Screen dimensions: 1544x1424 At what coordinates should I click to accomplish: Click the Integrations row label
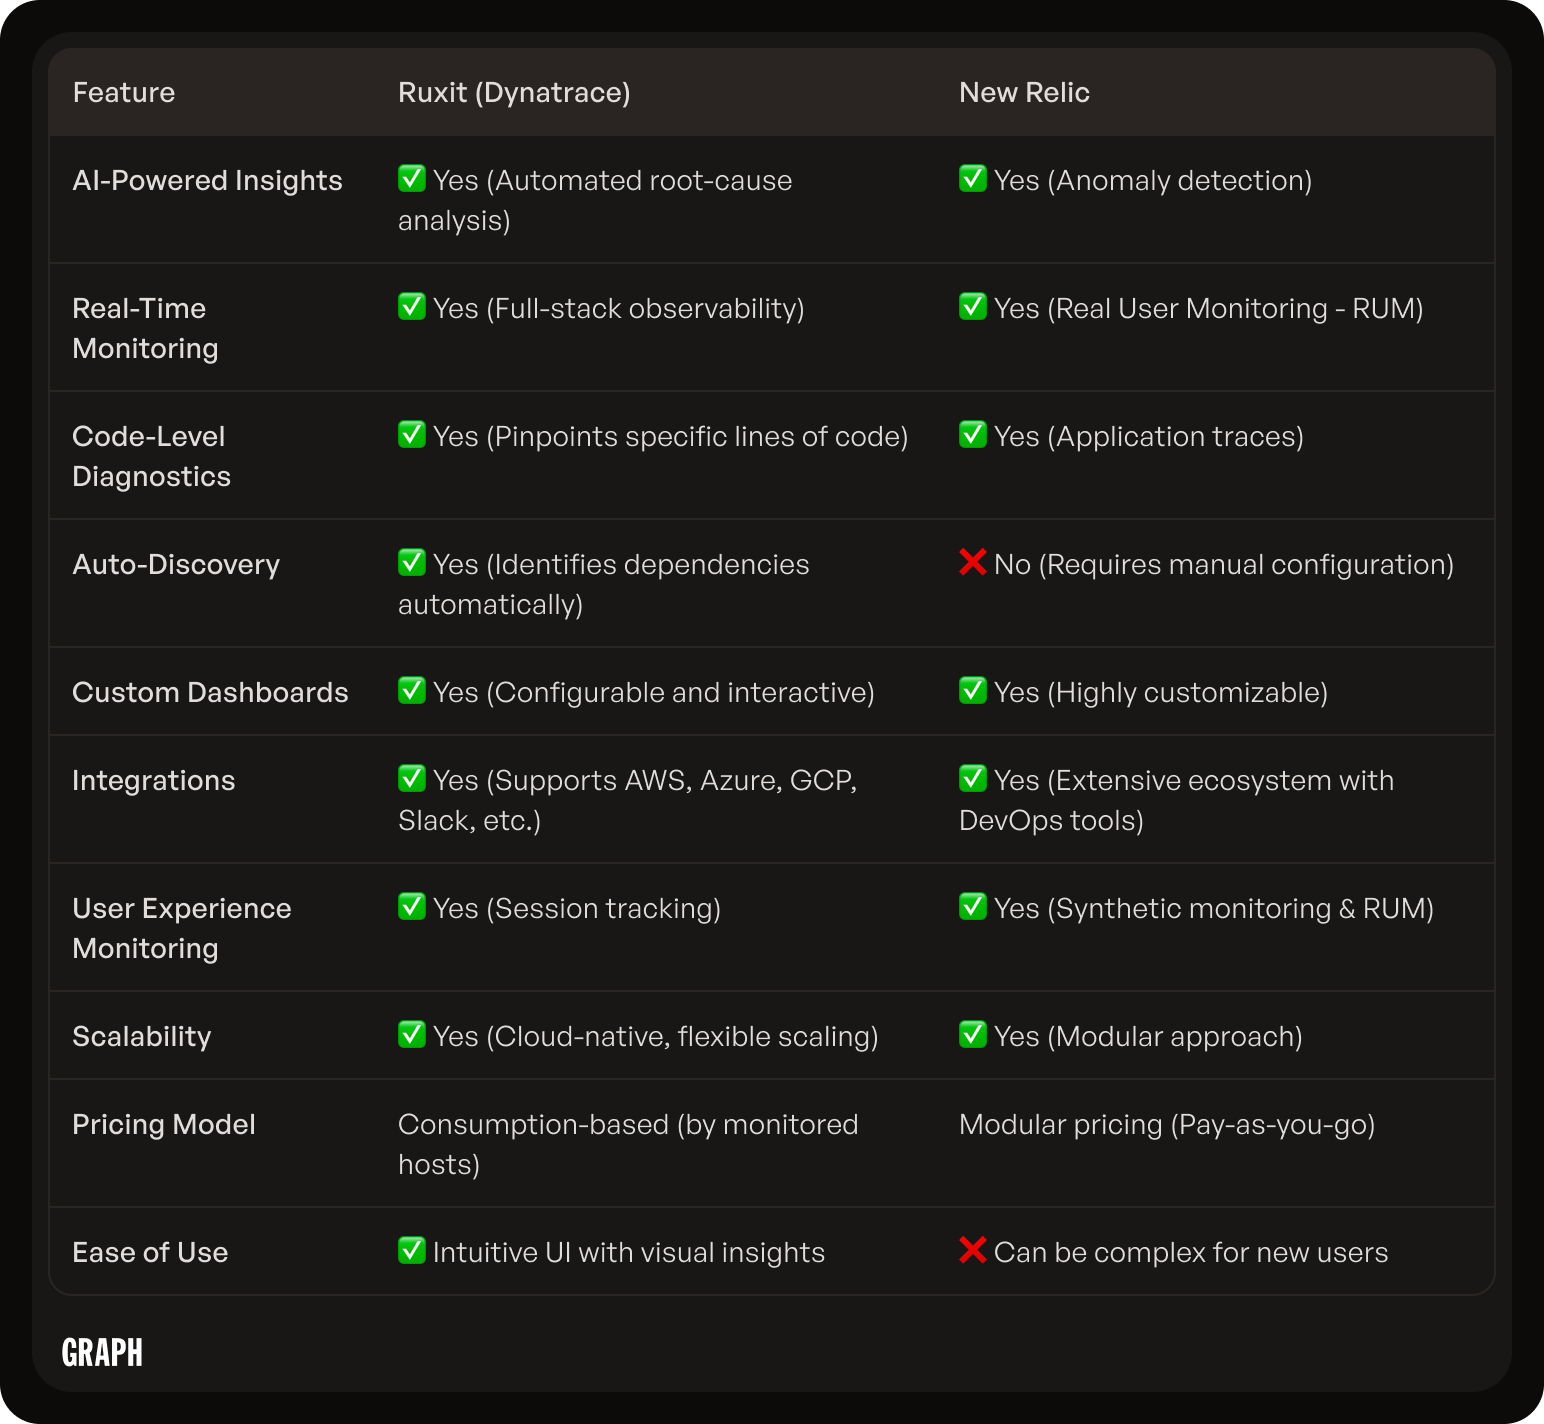coord(154,781)
